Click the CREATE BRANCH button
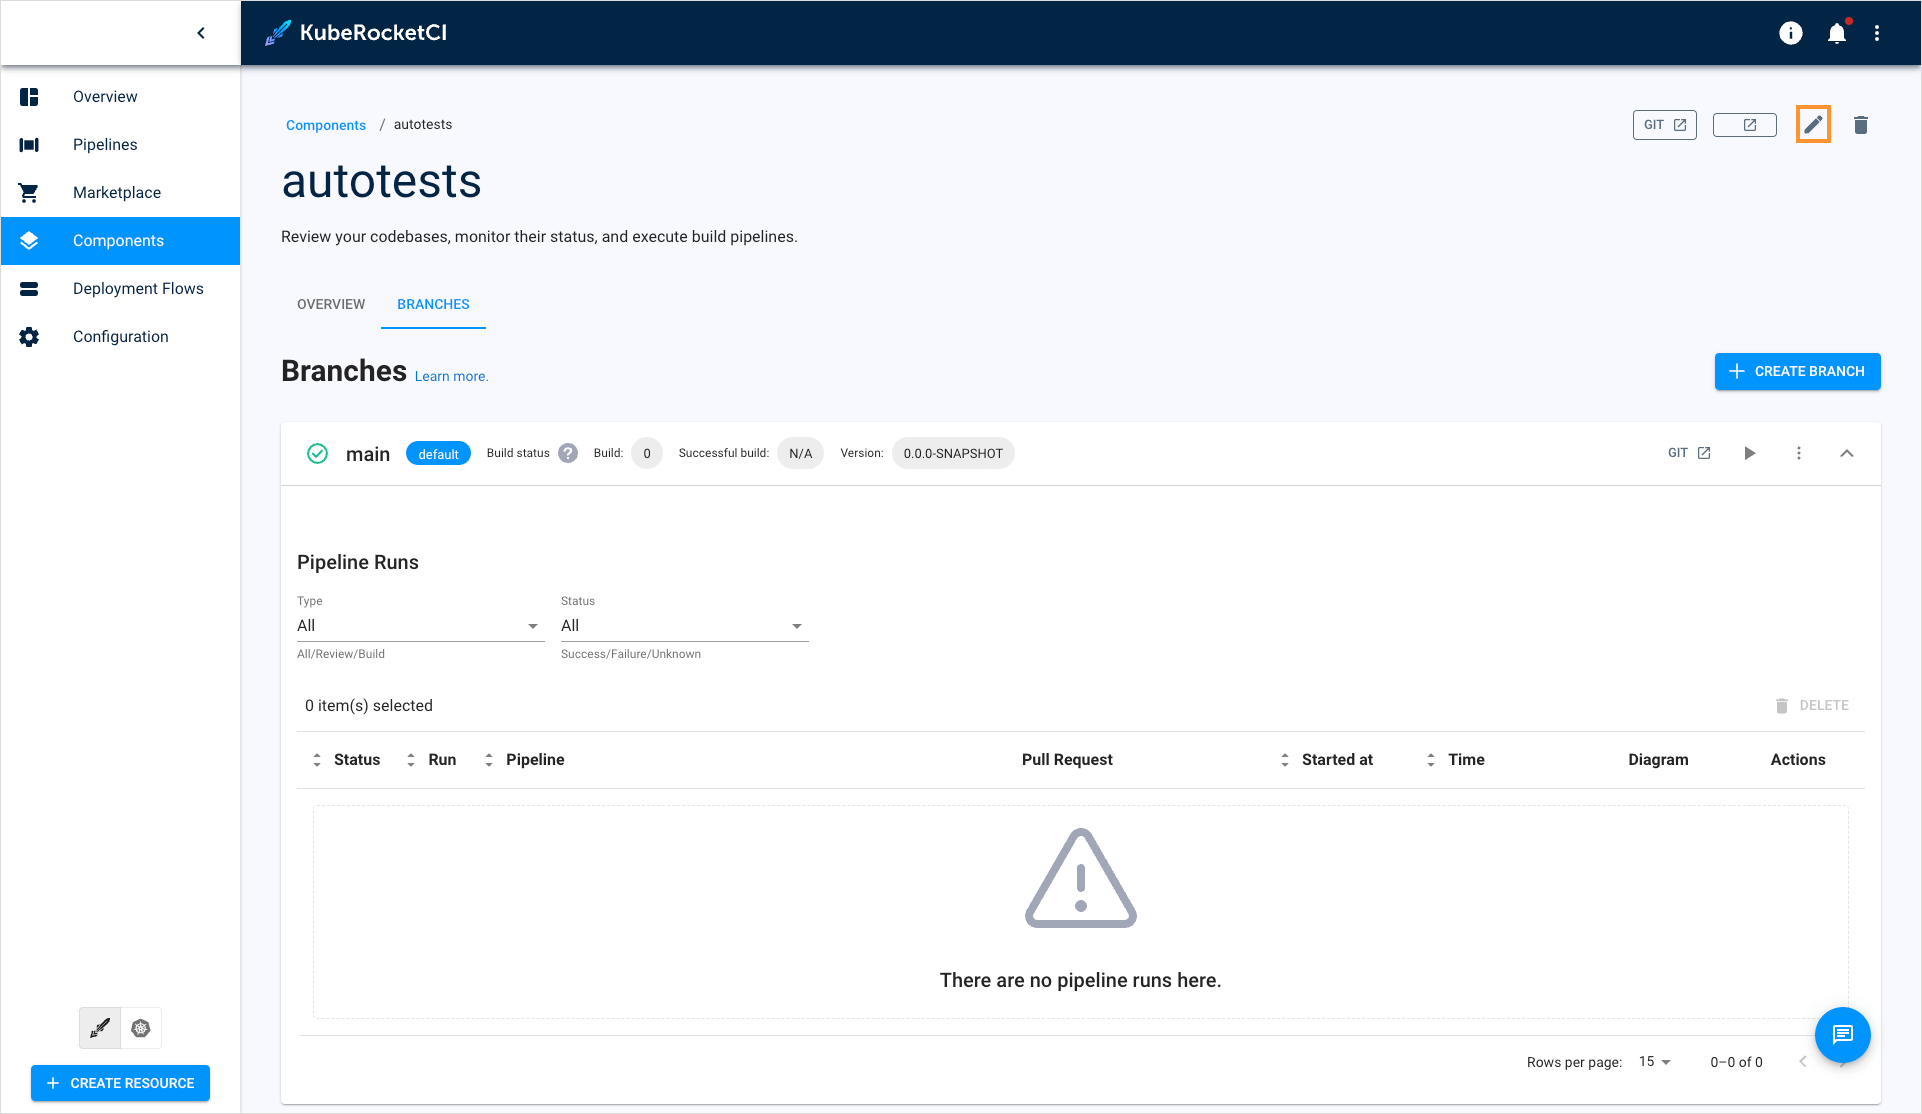 click(1796, 371)
